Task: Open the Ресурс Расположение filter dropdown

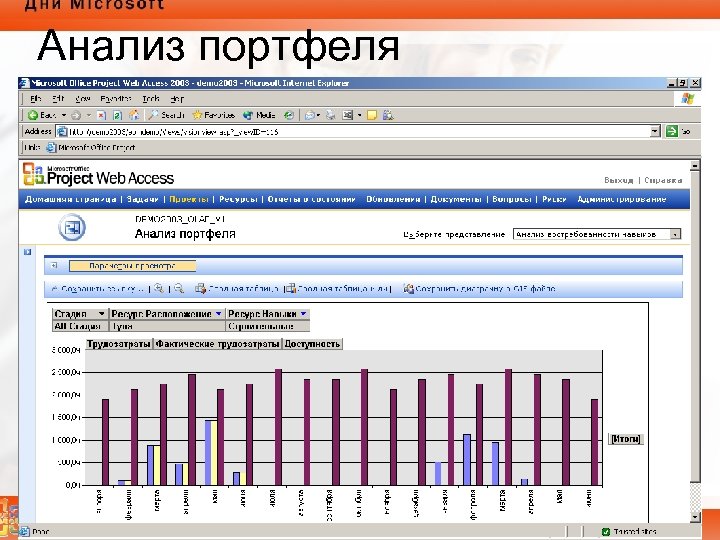Action: 219,314
